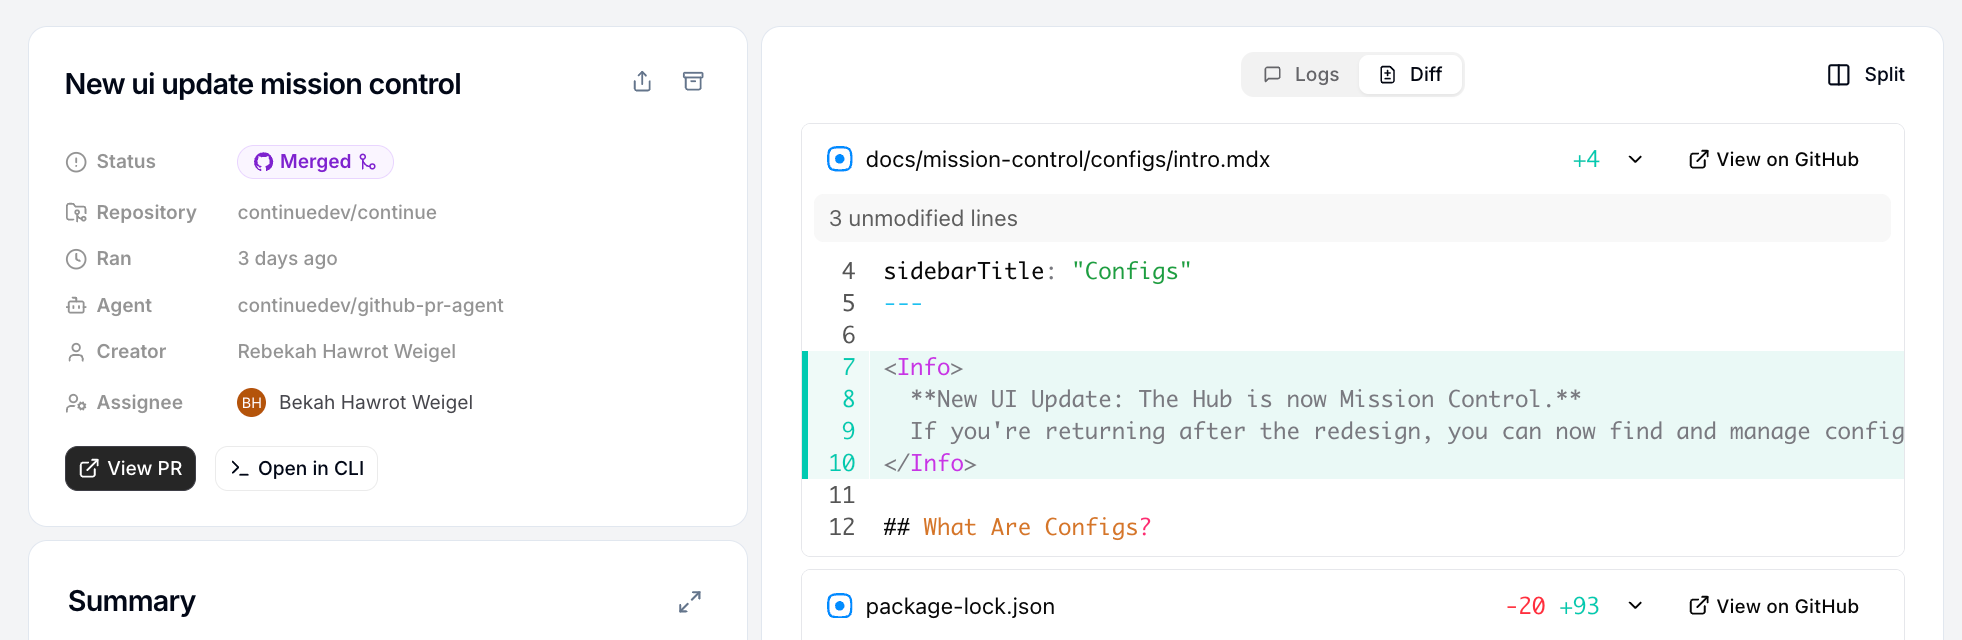This screenshot has height=640, width=1962.
Task: Collapse the intro.mdx diff chevron
Action: [x=1635, y=160]
